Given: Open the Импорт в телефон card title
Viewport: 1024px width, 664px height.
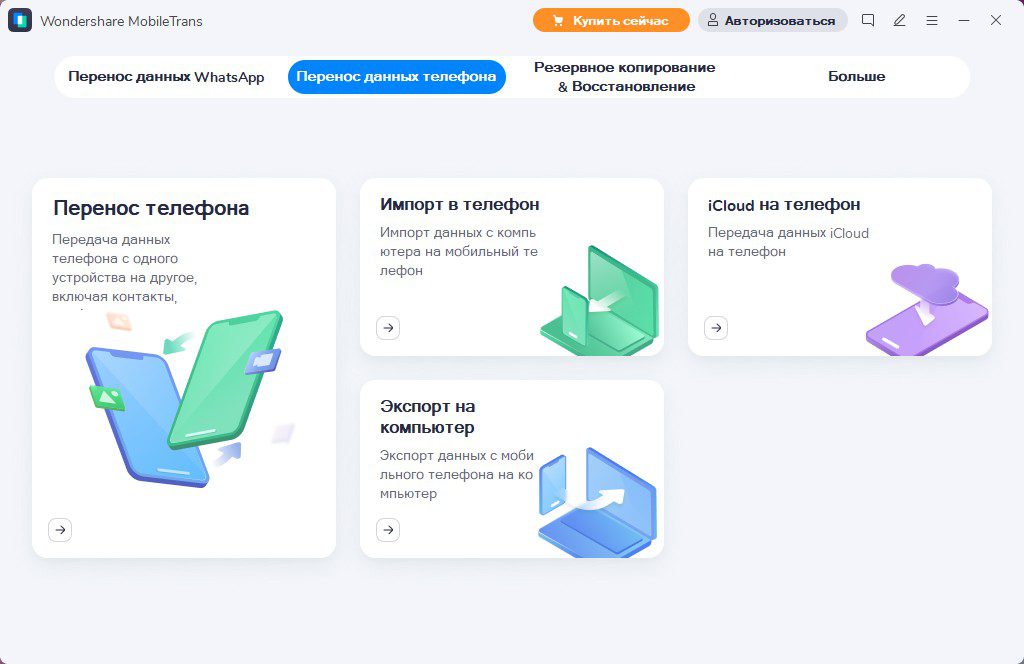Looking at the screenshot, I should (460, 204).
